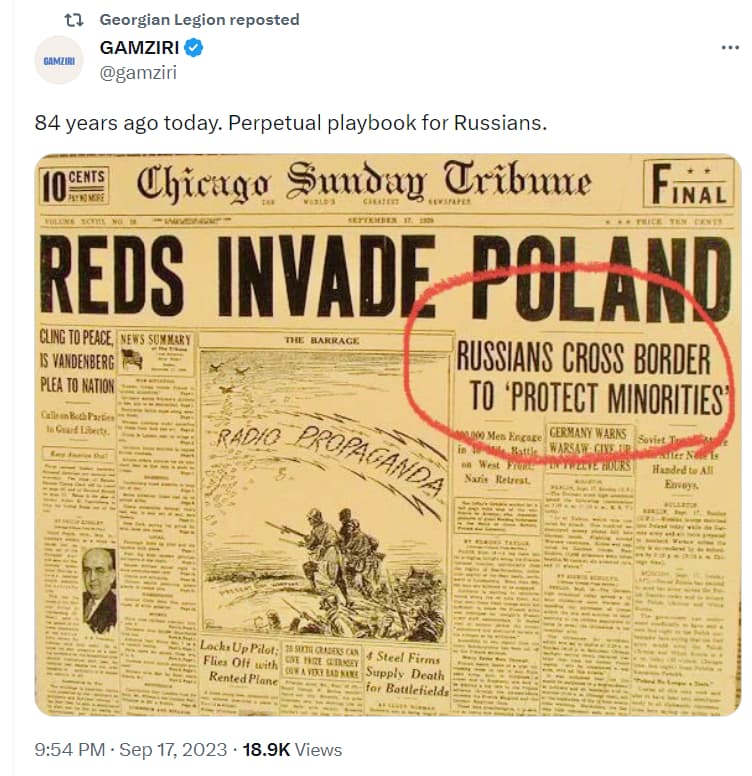Open the three-dot more options menu
The height and width of the screenshot is (776, 752).
click(x=730, y=48)
